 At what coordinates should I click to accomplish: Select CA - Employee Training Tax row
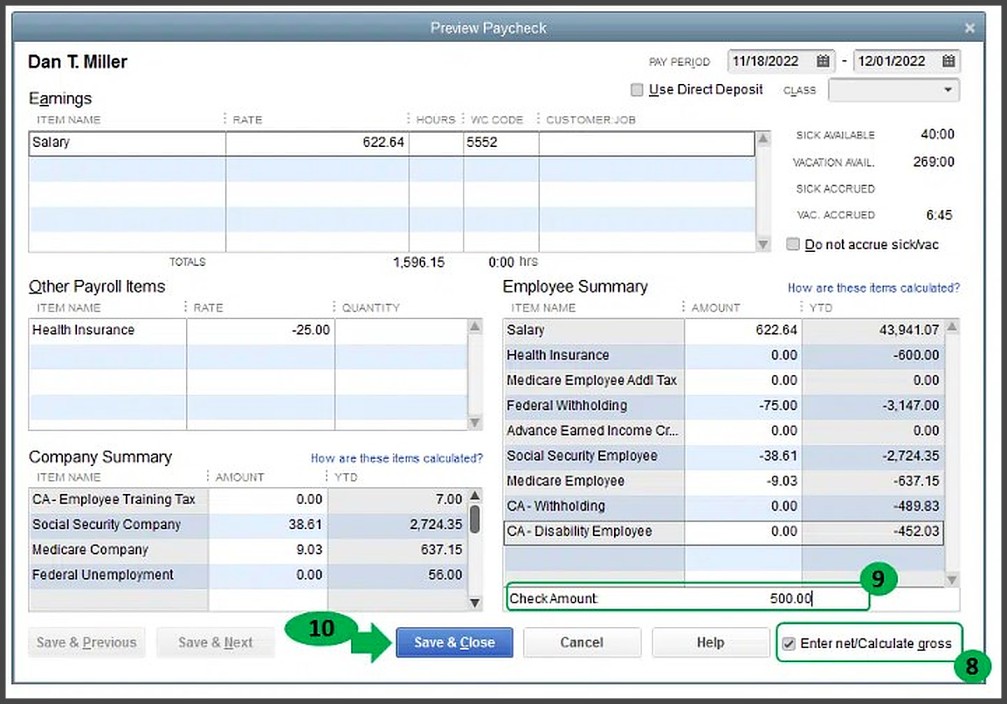[247, 500]
